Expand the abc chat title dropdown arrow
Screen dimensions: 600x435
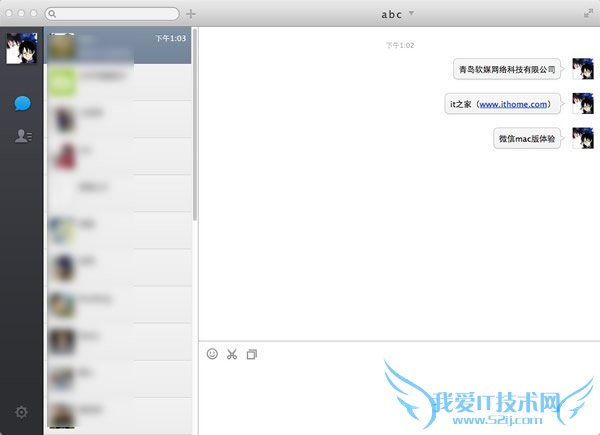pos(411,13)
